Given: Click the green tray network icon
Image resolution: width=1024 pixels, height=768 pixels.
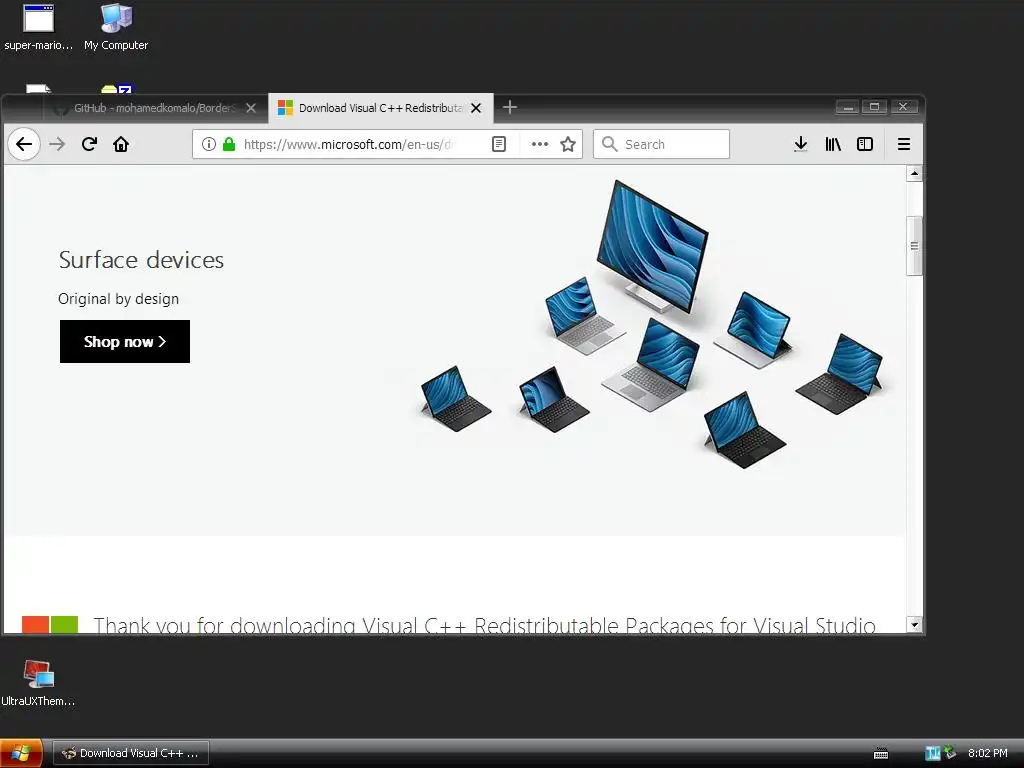Looking at the screenshot, I should tap(950, 753).
